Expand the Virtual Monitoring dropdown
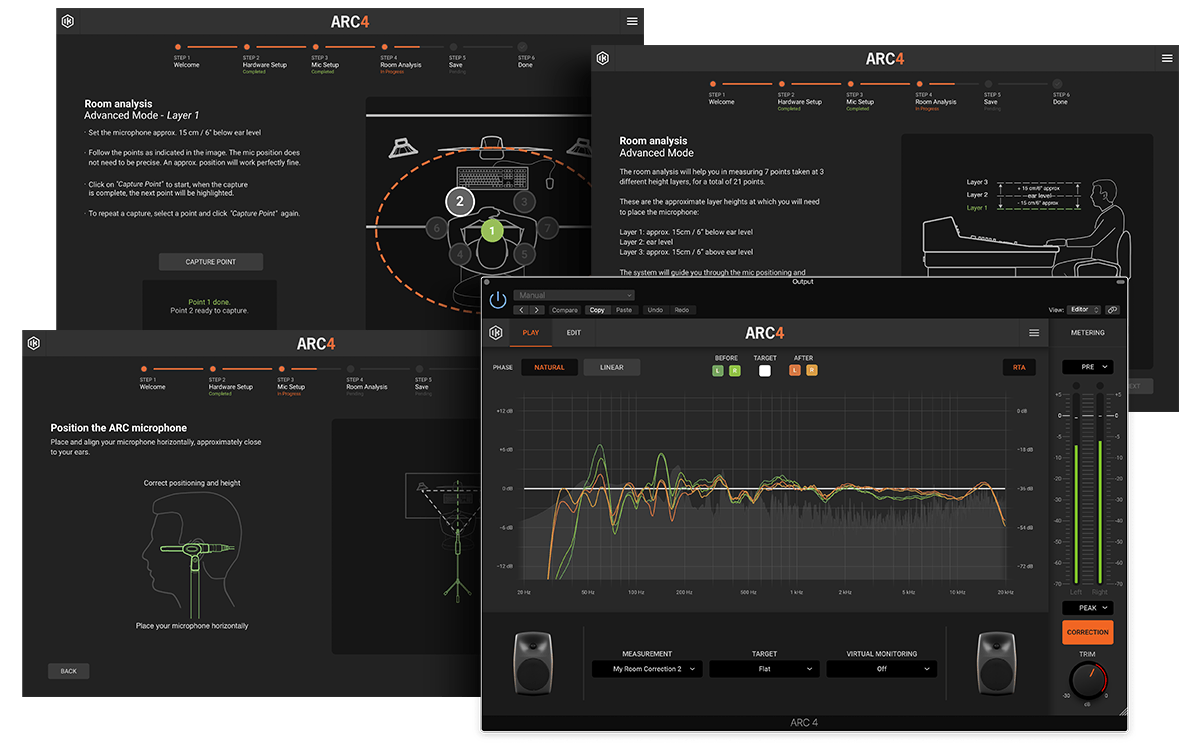1200x750 pixels. 881,669
